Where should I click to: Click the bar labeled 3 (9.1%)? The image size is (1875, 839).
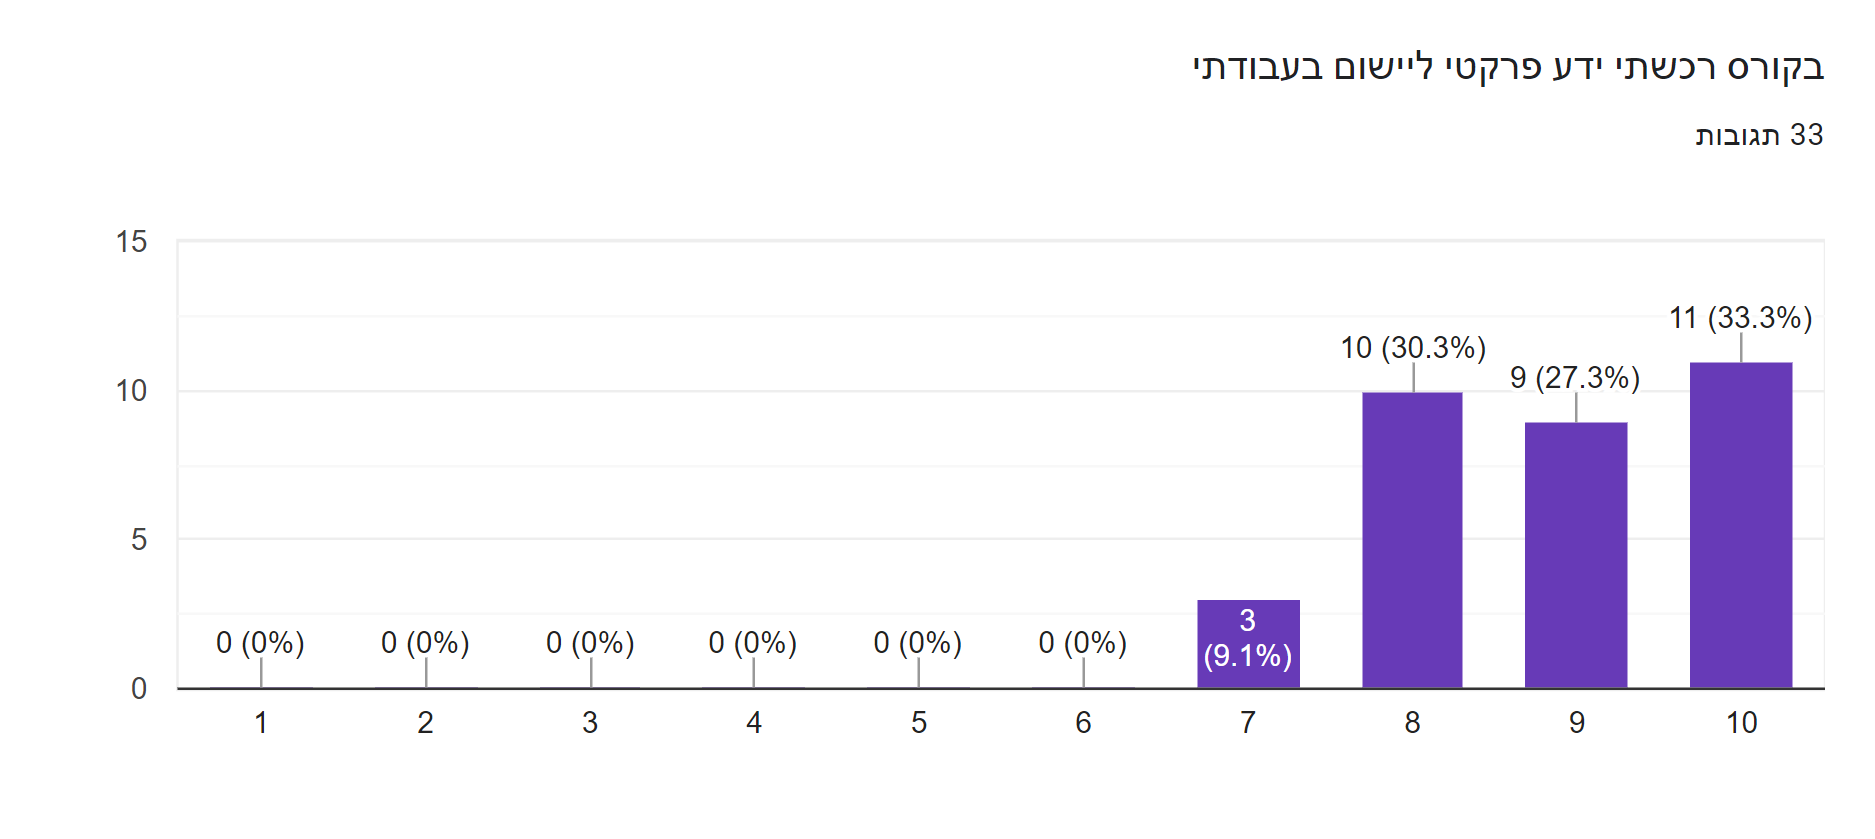(x=1247, y=643)
